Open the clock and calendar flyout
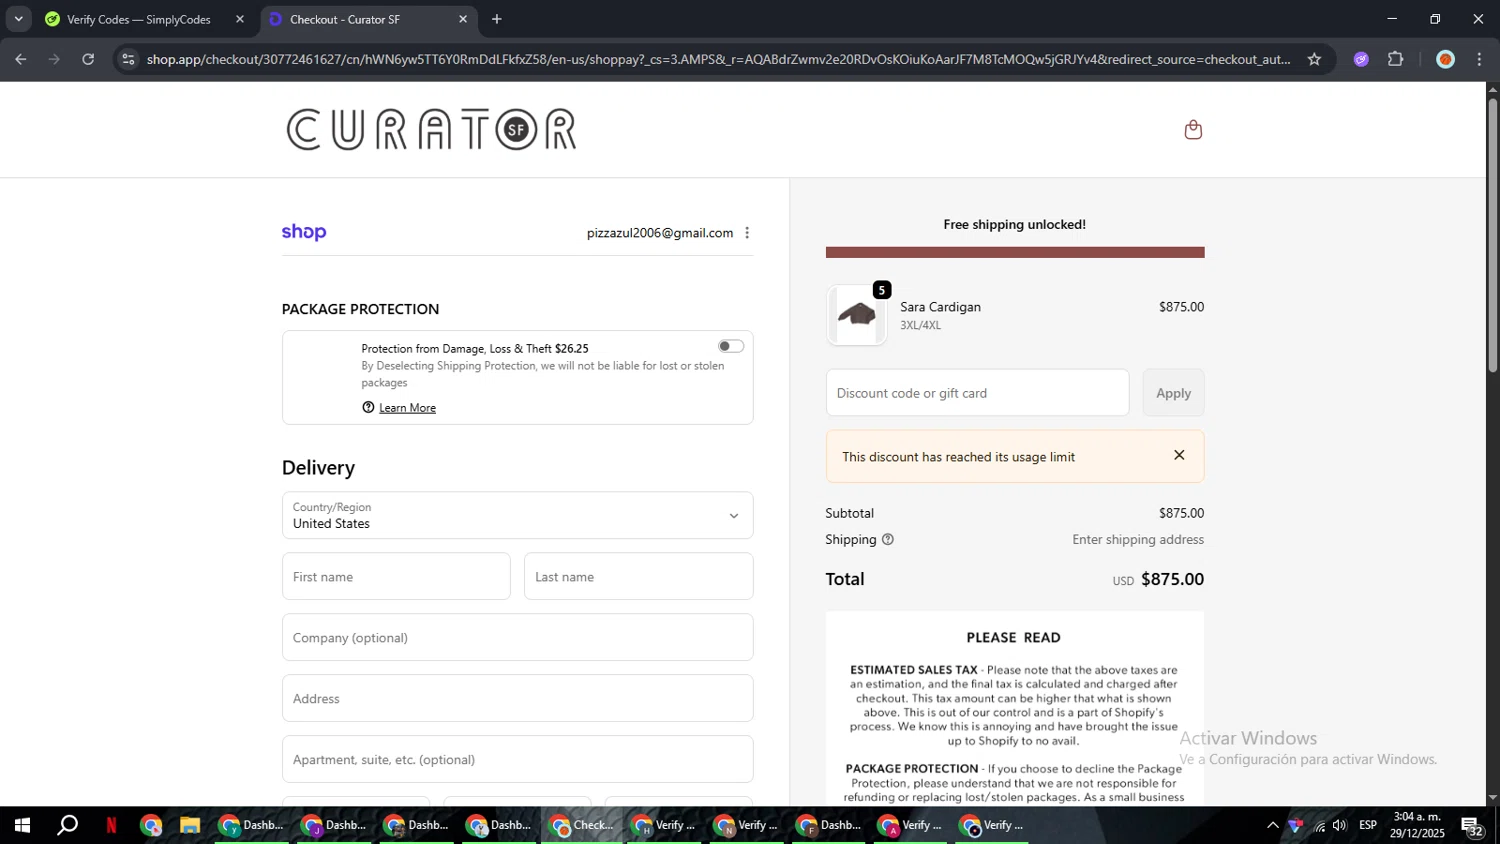 (x=1418, y=825)
